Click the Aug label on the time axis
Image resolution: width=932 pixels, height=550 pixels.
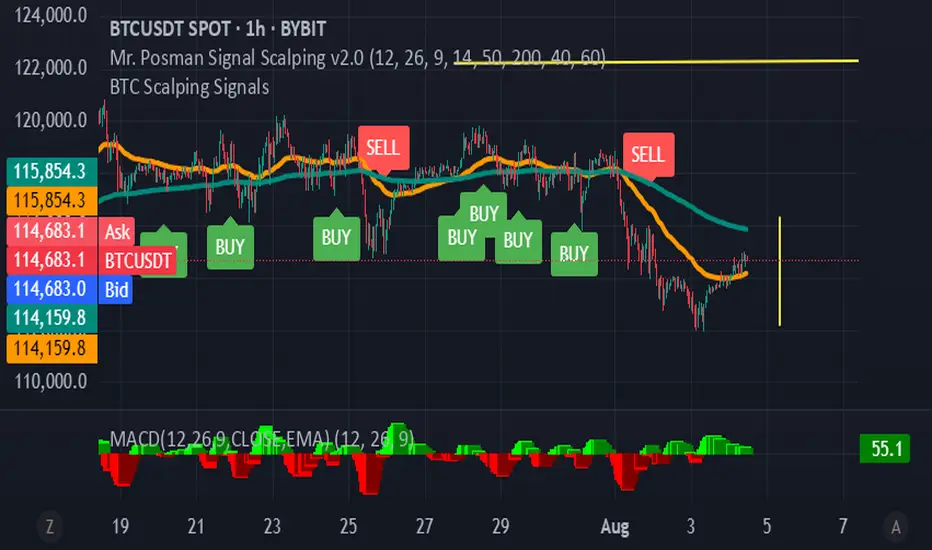coord(615,526)
